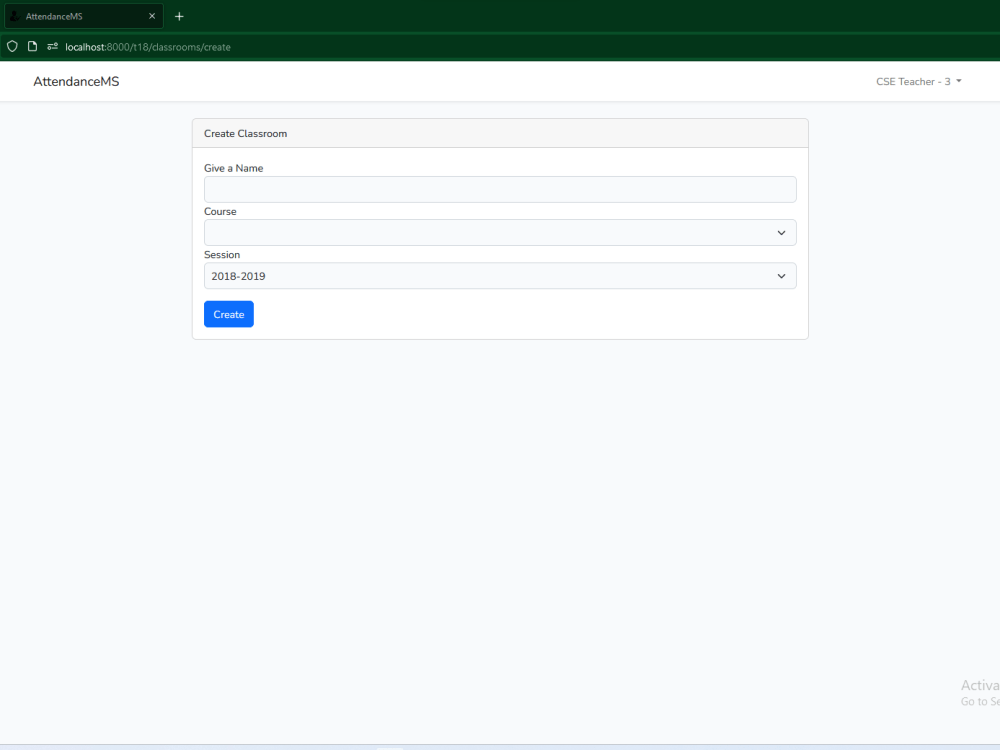Click the Create Classroom card header

[245, 133]
